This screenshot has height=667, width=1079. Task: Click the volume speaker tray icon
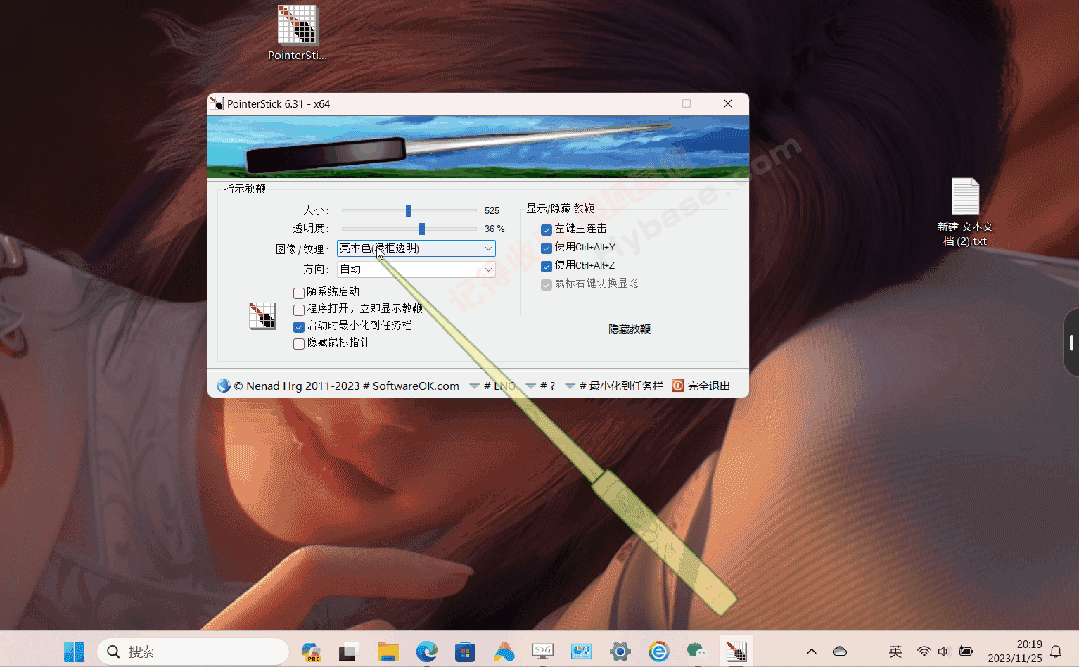coord(943,651)
